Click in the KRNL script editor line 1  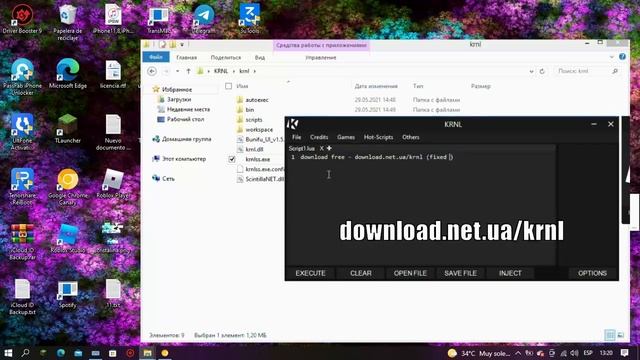[377, 157]
